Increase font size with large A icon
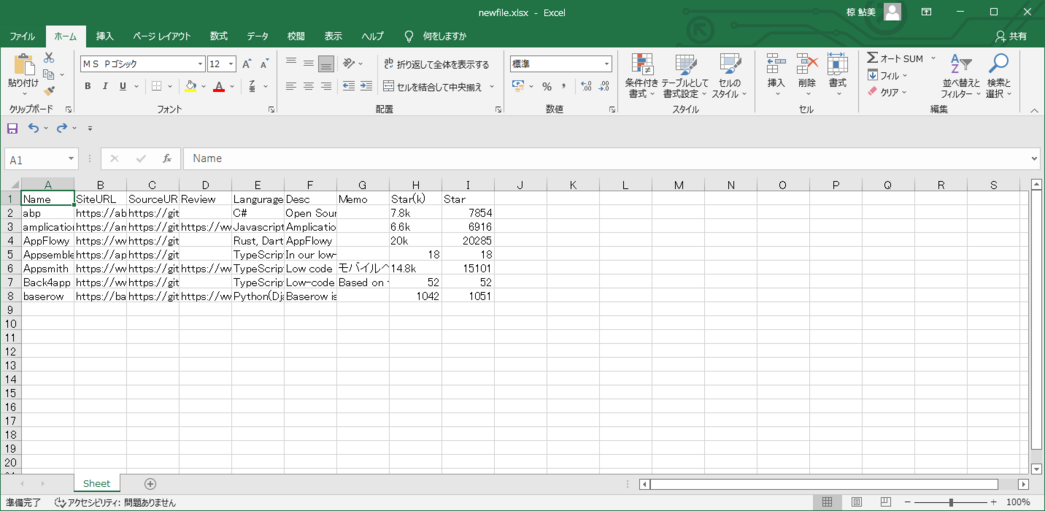This screenshot has width=1045, height=511. click(x=247, y=64)
